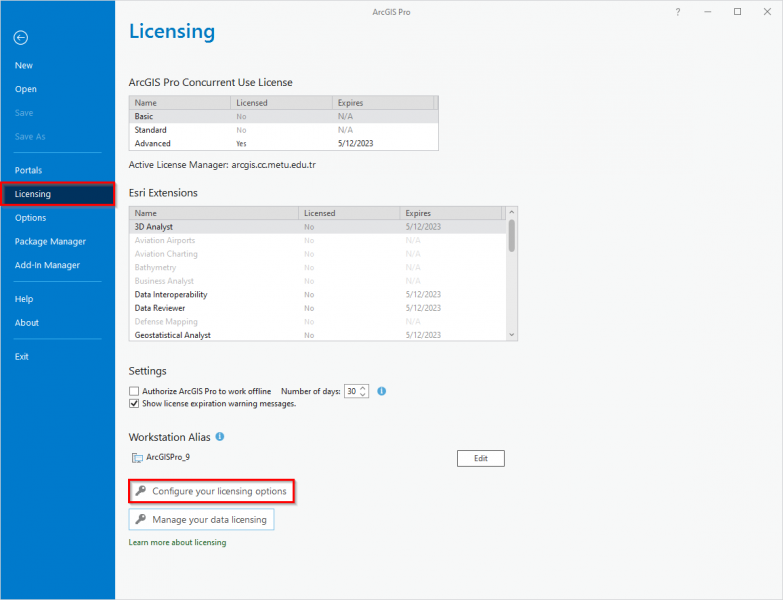Click Expires header in Esri Extensions table
Viewport: 783px width, 600px height.
[451, 213]
